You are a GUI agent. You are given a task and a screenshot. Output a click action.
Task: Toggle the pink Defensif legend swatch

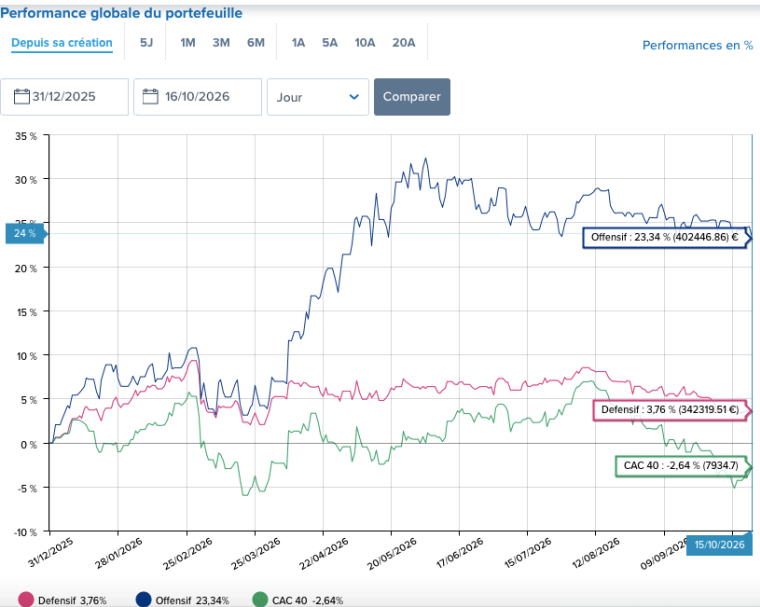coord(26,600)
